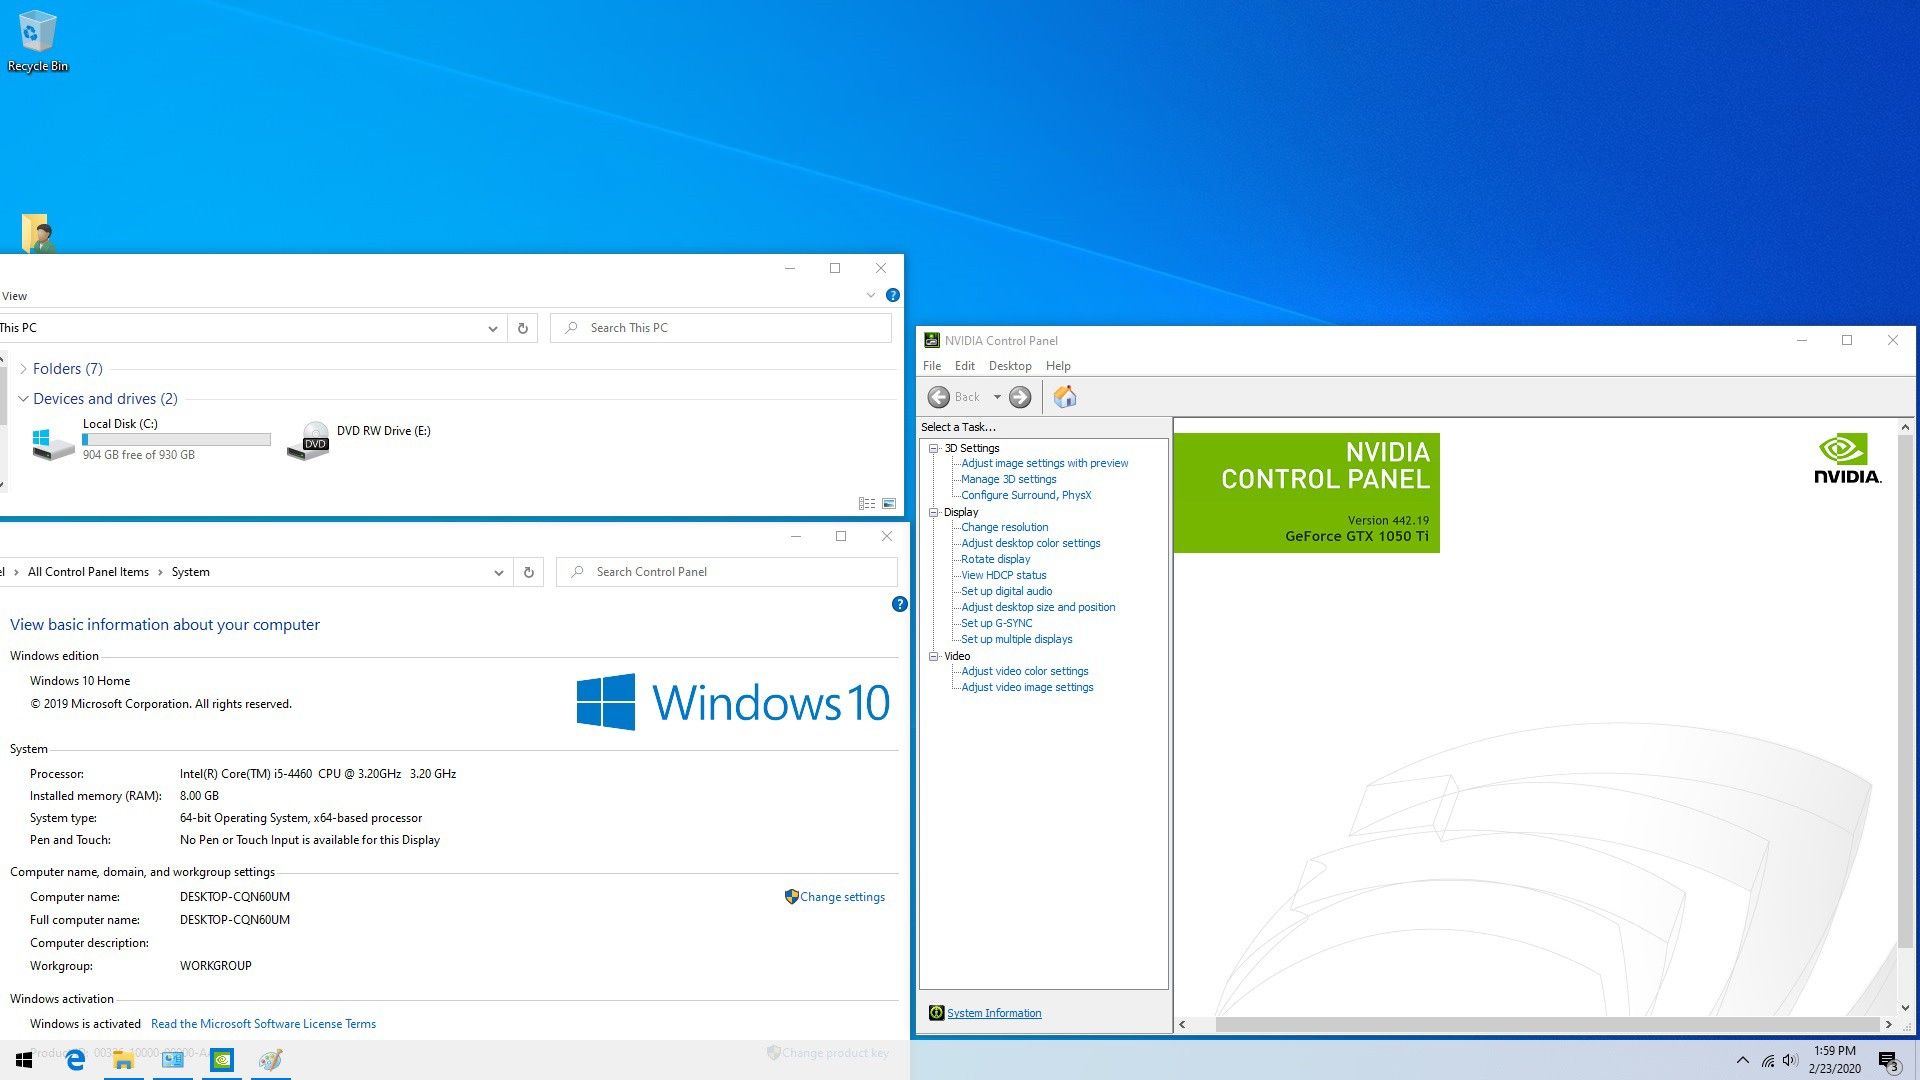This screenshot has height=1080, width=1920.
Task: Expand the Folders (7) group in This PC
Action: (x=23, y=369)
